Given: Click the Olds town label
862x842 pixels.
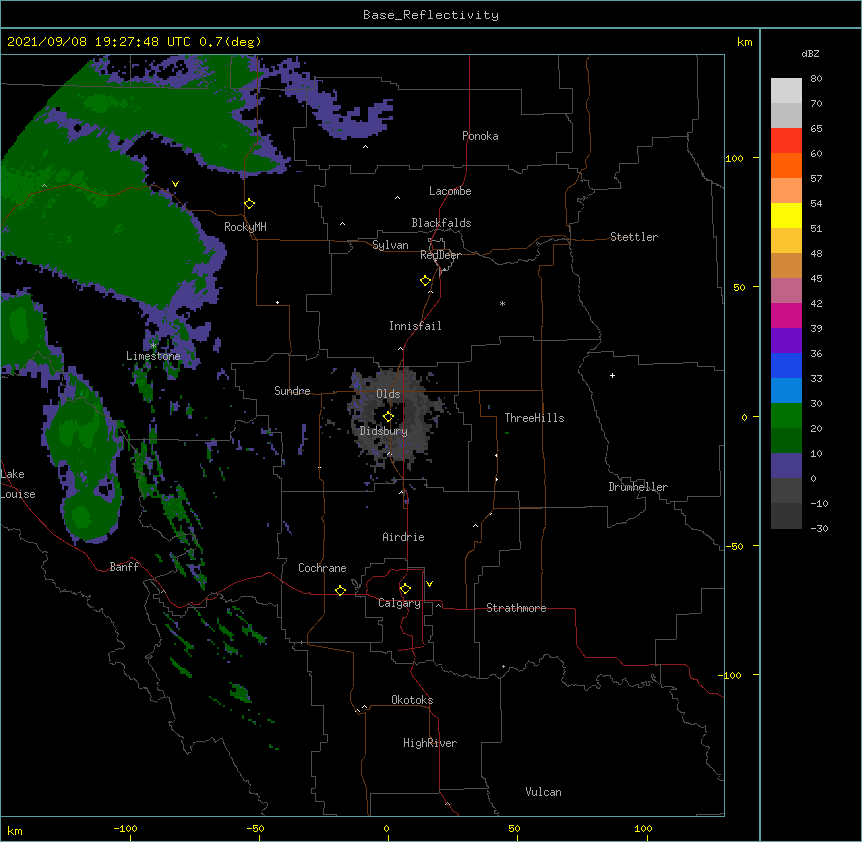Looking at the screenshot, I should click(388, 394).
